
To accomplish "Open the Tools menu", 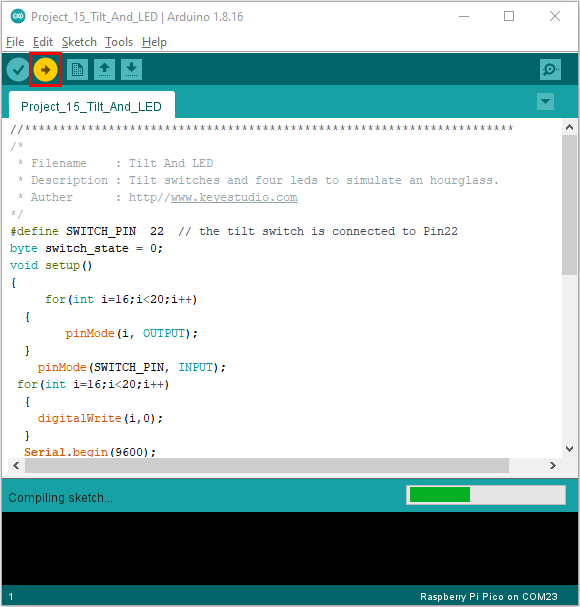I will [x=119, y=42].
